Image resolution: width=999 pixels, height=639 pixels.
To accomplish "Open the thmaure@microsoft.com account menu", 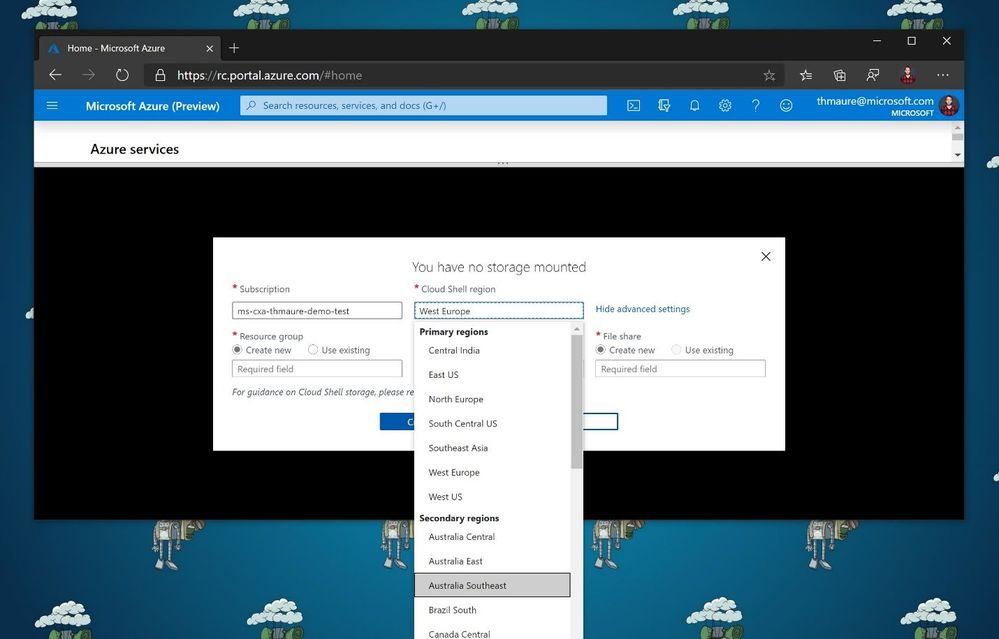I will coord(887,106).
